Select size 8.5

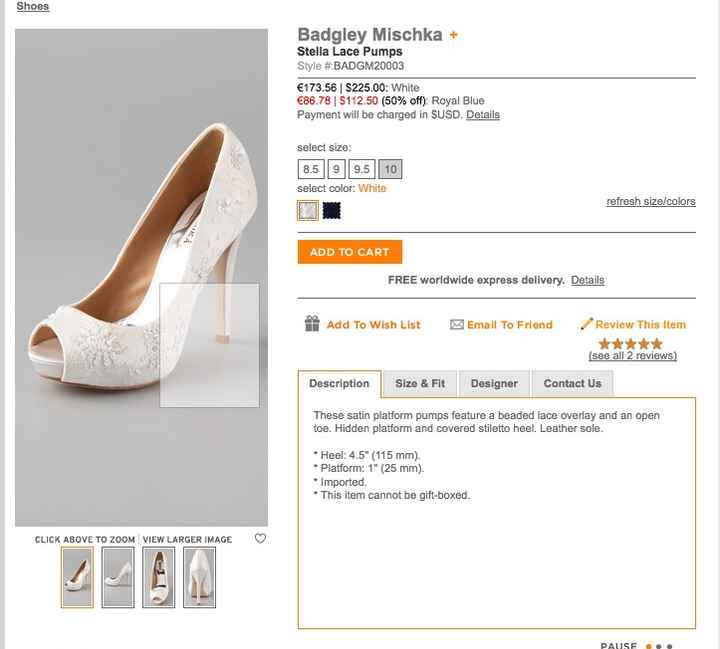coord(311,169)
